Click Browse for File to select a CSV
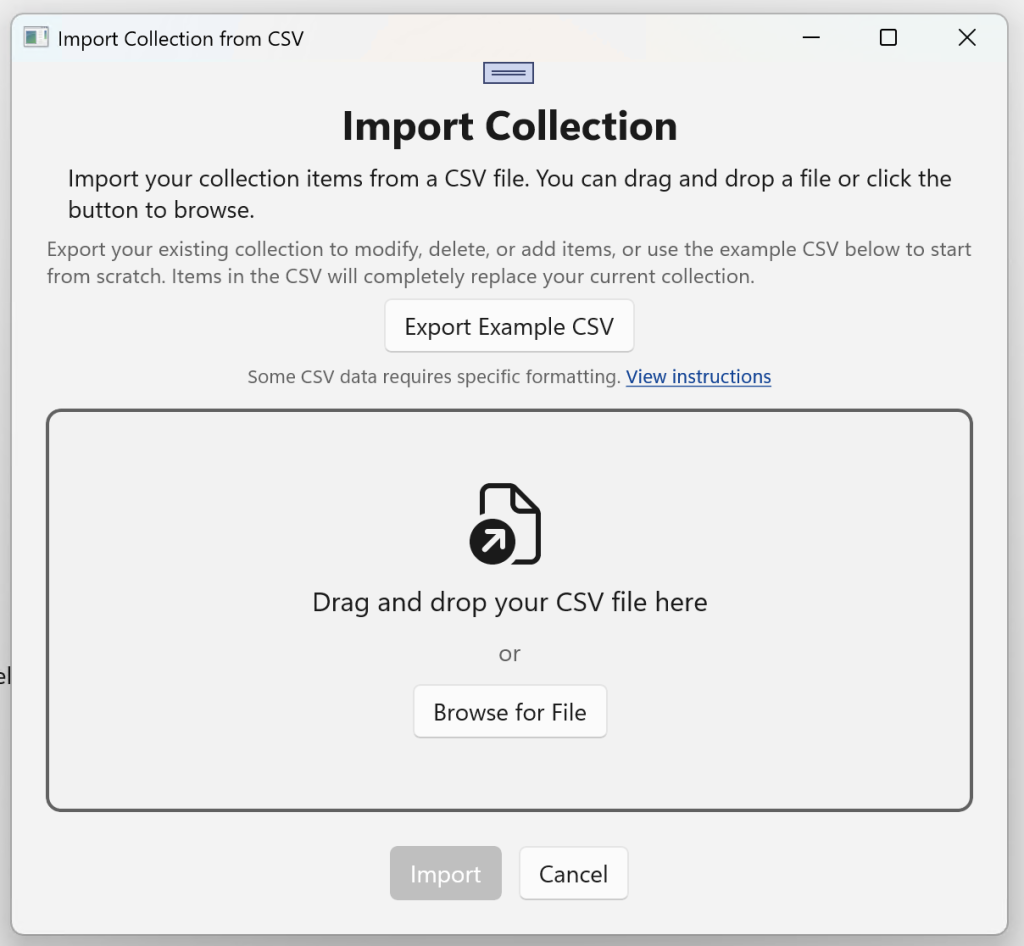The height and width of the screenshot is (946, 1024). tap(510, 711)
